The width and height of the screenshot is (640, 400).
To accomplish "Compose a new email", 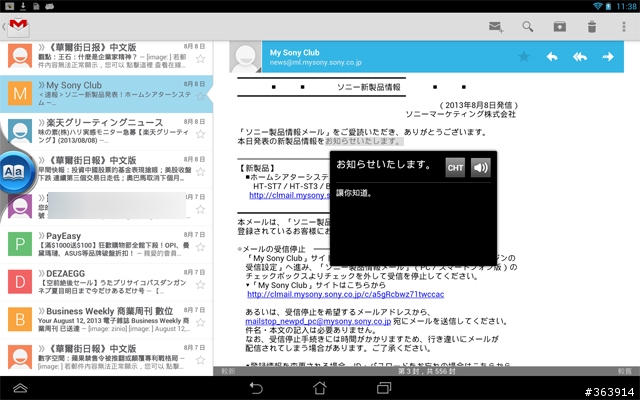I will [496, 27].
